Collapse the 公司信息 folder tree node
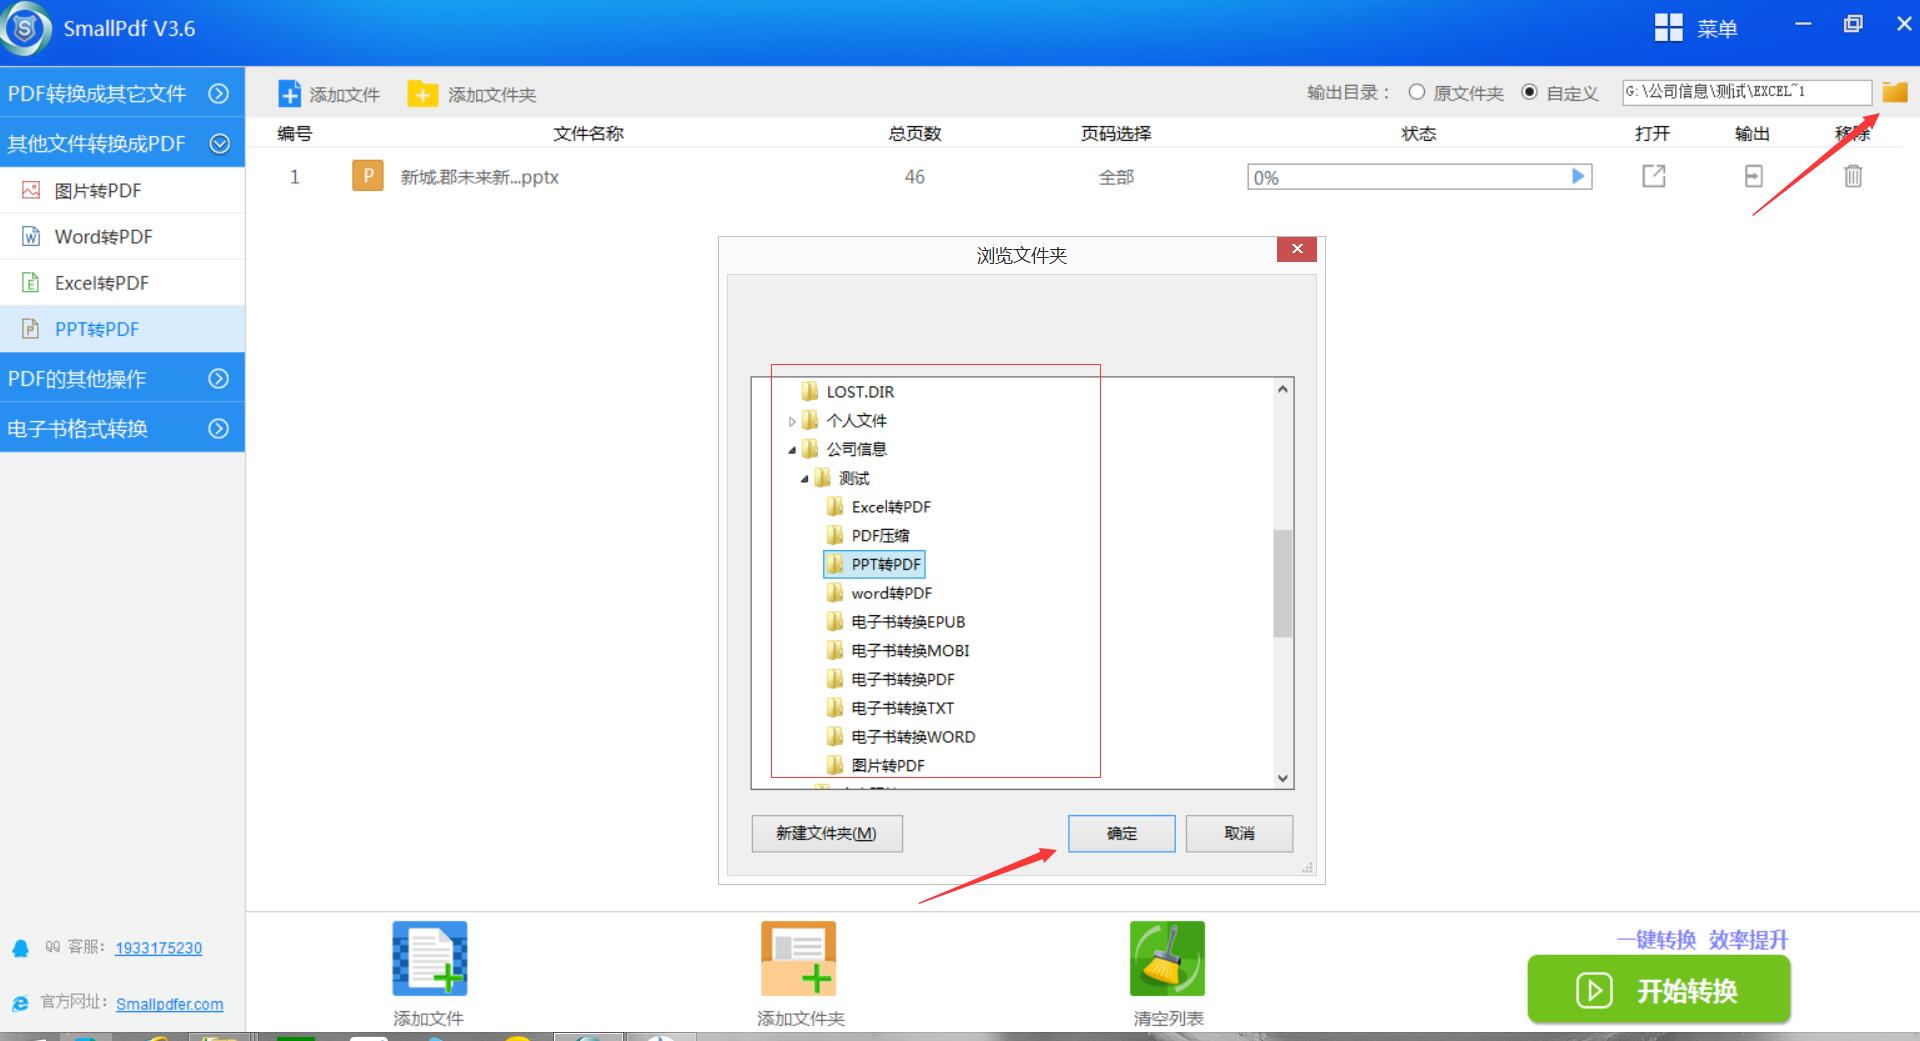 (x=792, y=450)
